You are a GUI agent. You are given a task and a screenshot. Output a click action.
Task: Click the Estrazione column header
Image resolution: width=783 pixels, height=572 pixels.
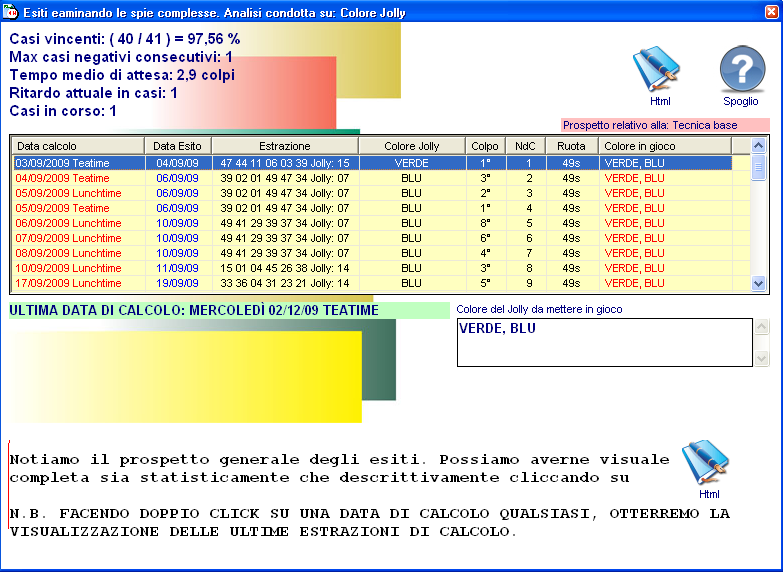click(x=285, y=146)
